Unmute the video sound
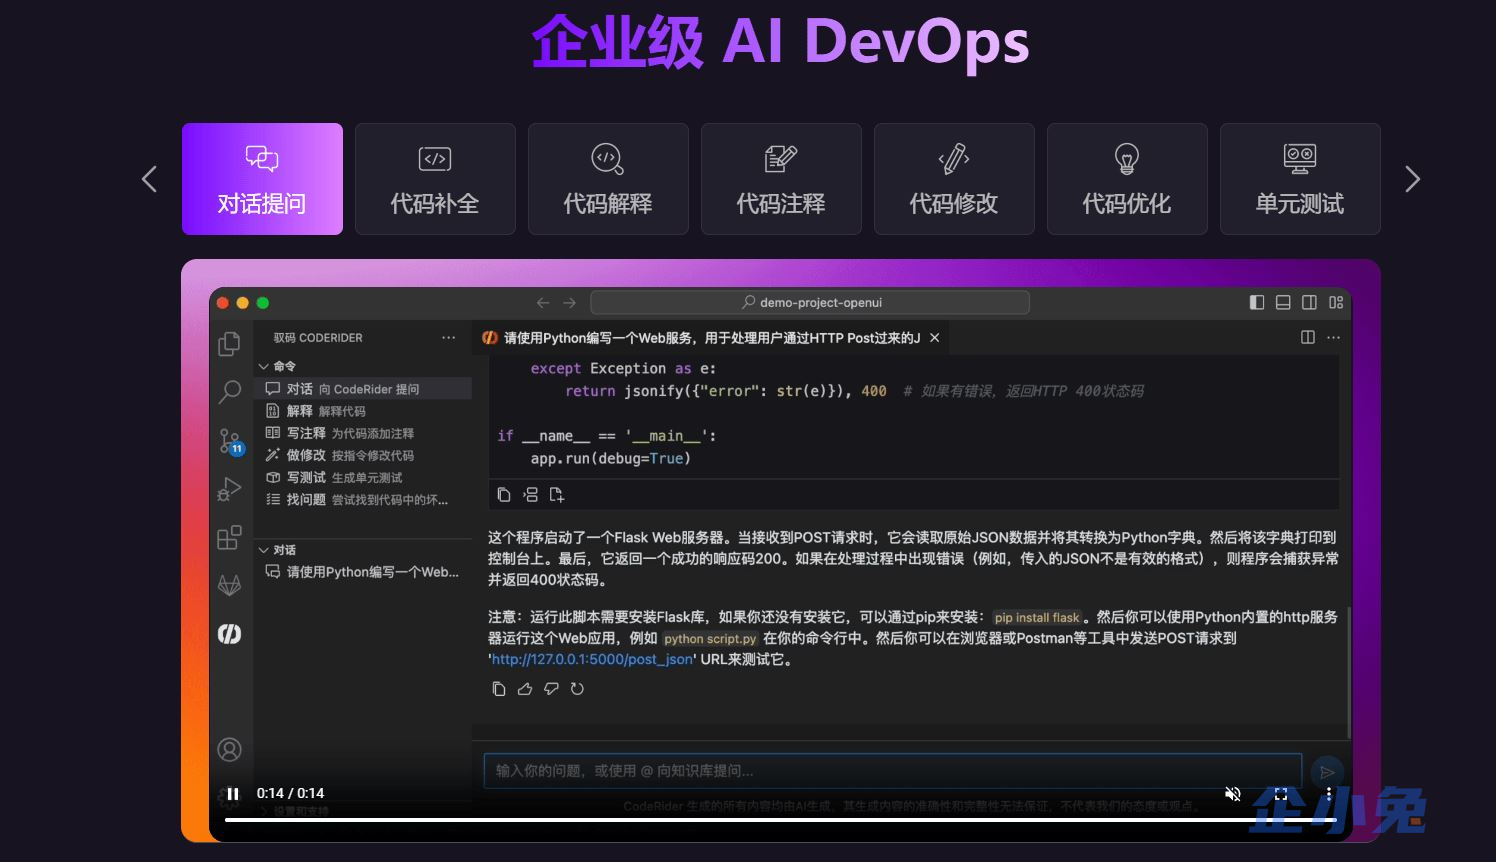 coord(1233,794)
